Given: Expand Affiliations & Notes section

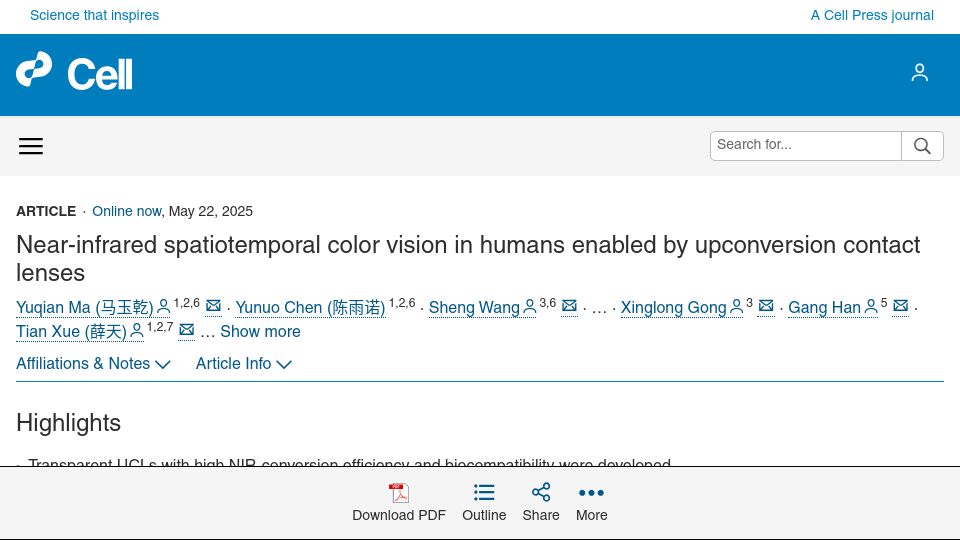Looking at the screenshot, I should (93, 364).
